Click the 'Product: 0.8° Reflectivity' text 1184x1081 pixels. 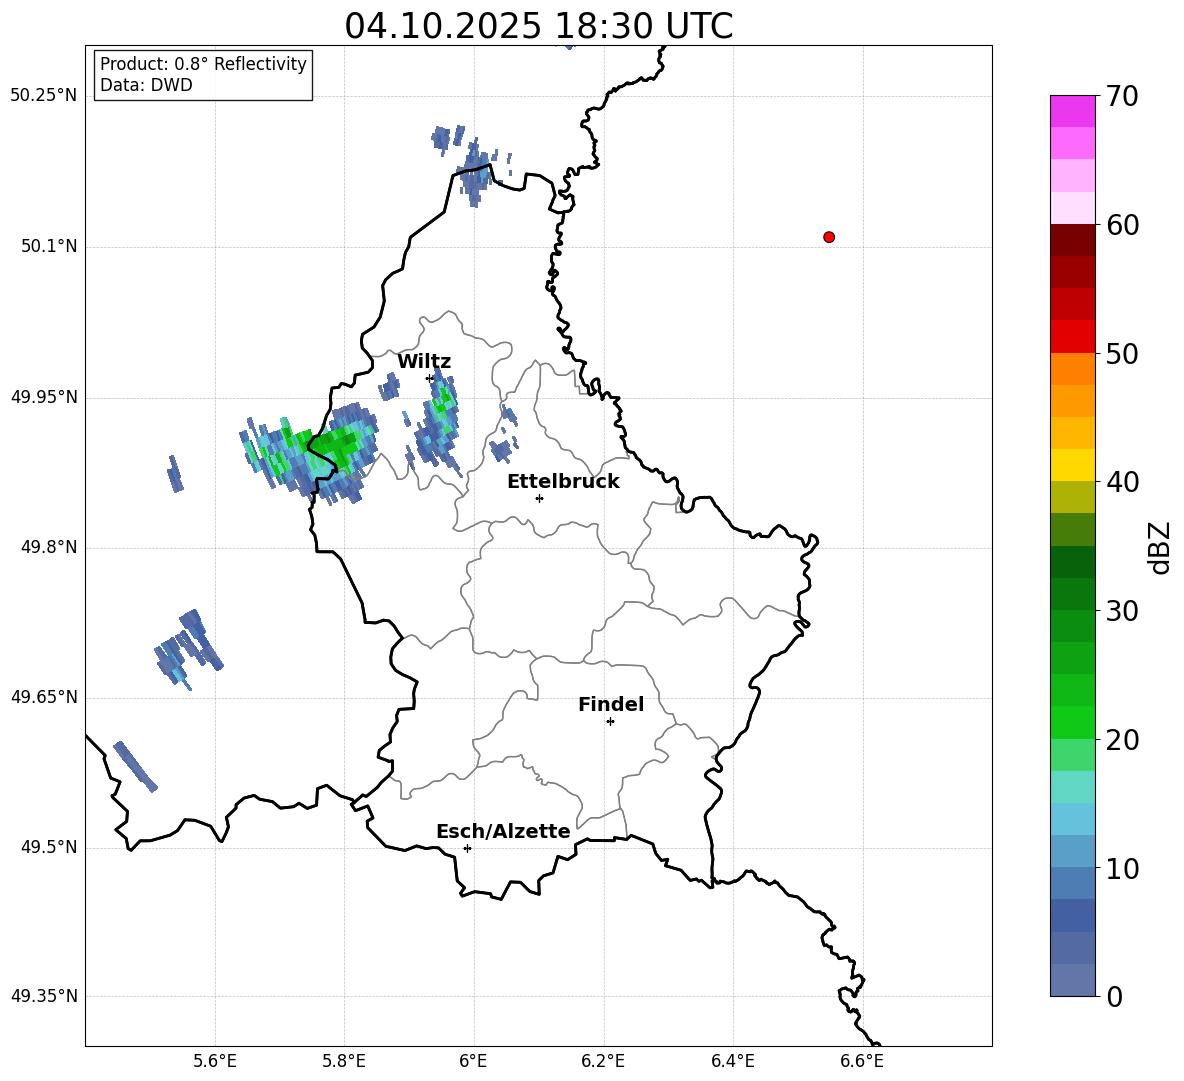click(203, 64)
